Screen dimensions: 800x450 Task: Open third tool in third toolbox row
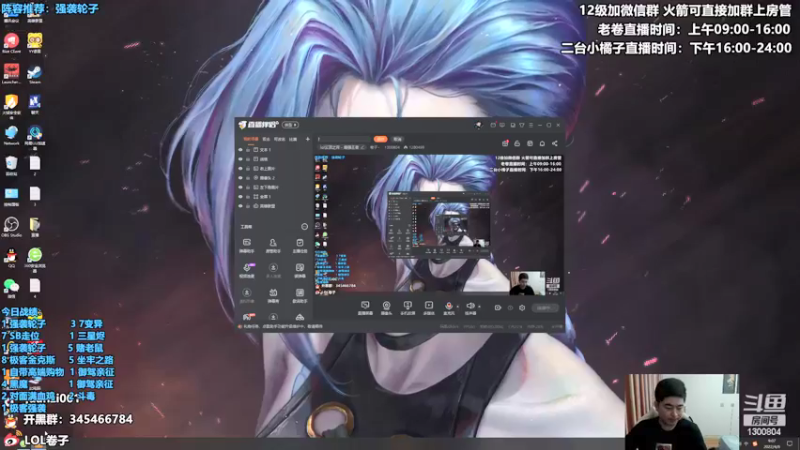pyautogui.click(x=299, y=295)
